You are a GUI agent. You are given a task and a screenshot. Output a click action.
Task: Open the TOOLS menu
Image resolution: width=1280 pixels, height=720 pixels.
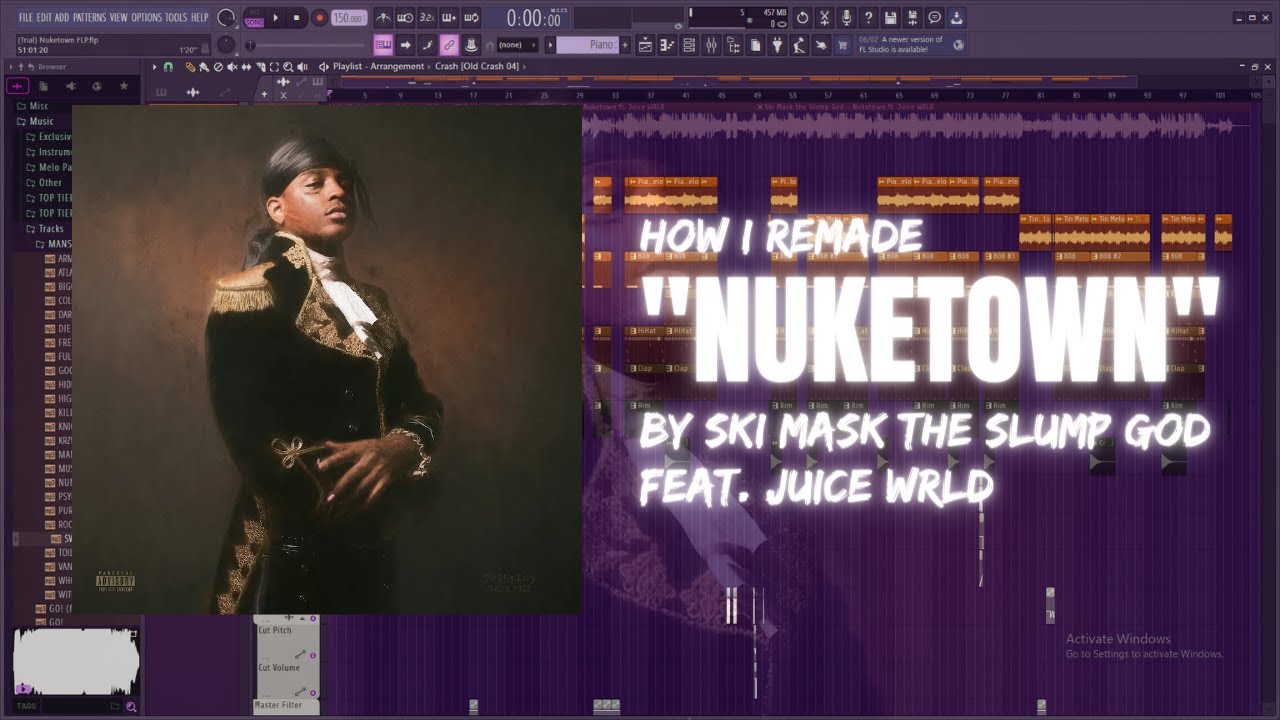pyautogui.click(x=176, y=18)
